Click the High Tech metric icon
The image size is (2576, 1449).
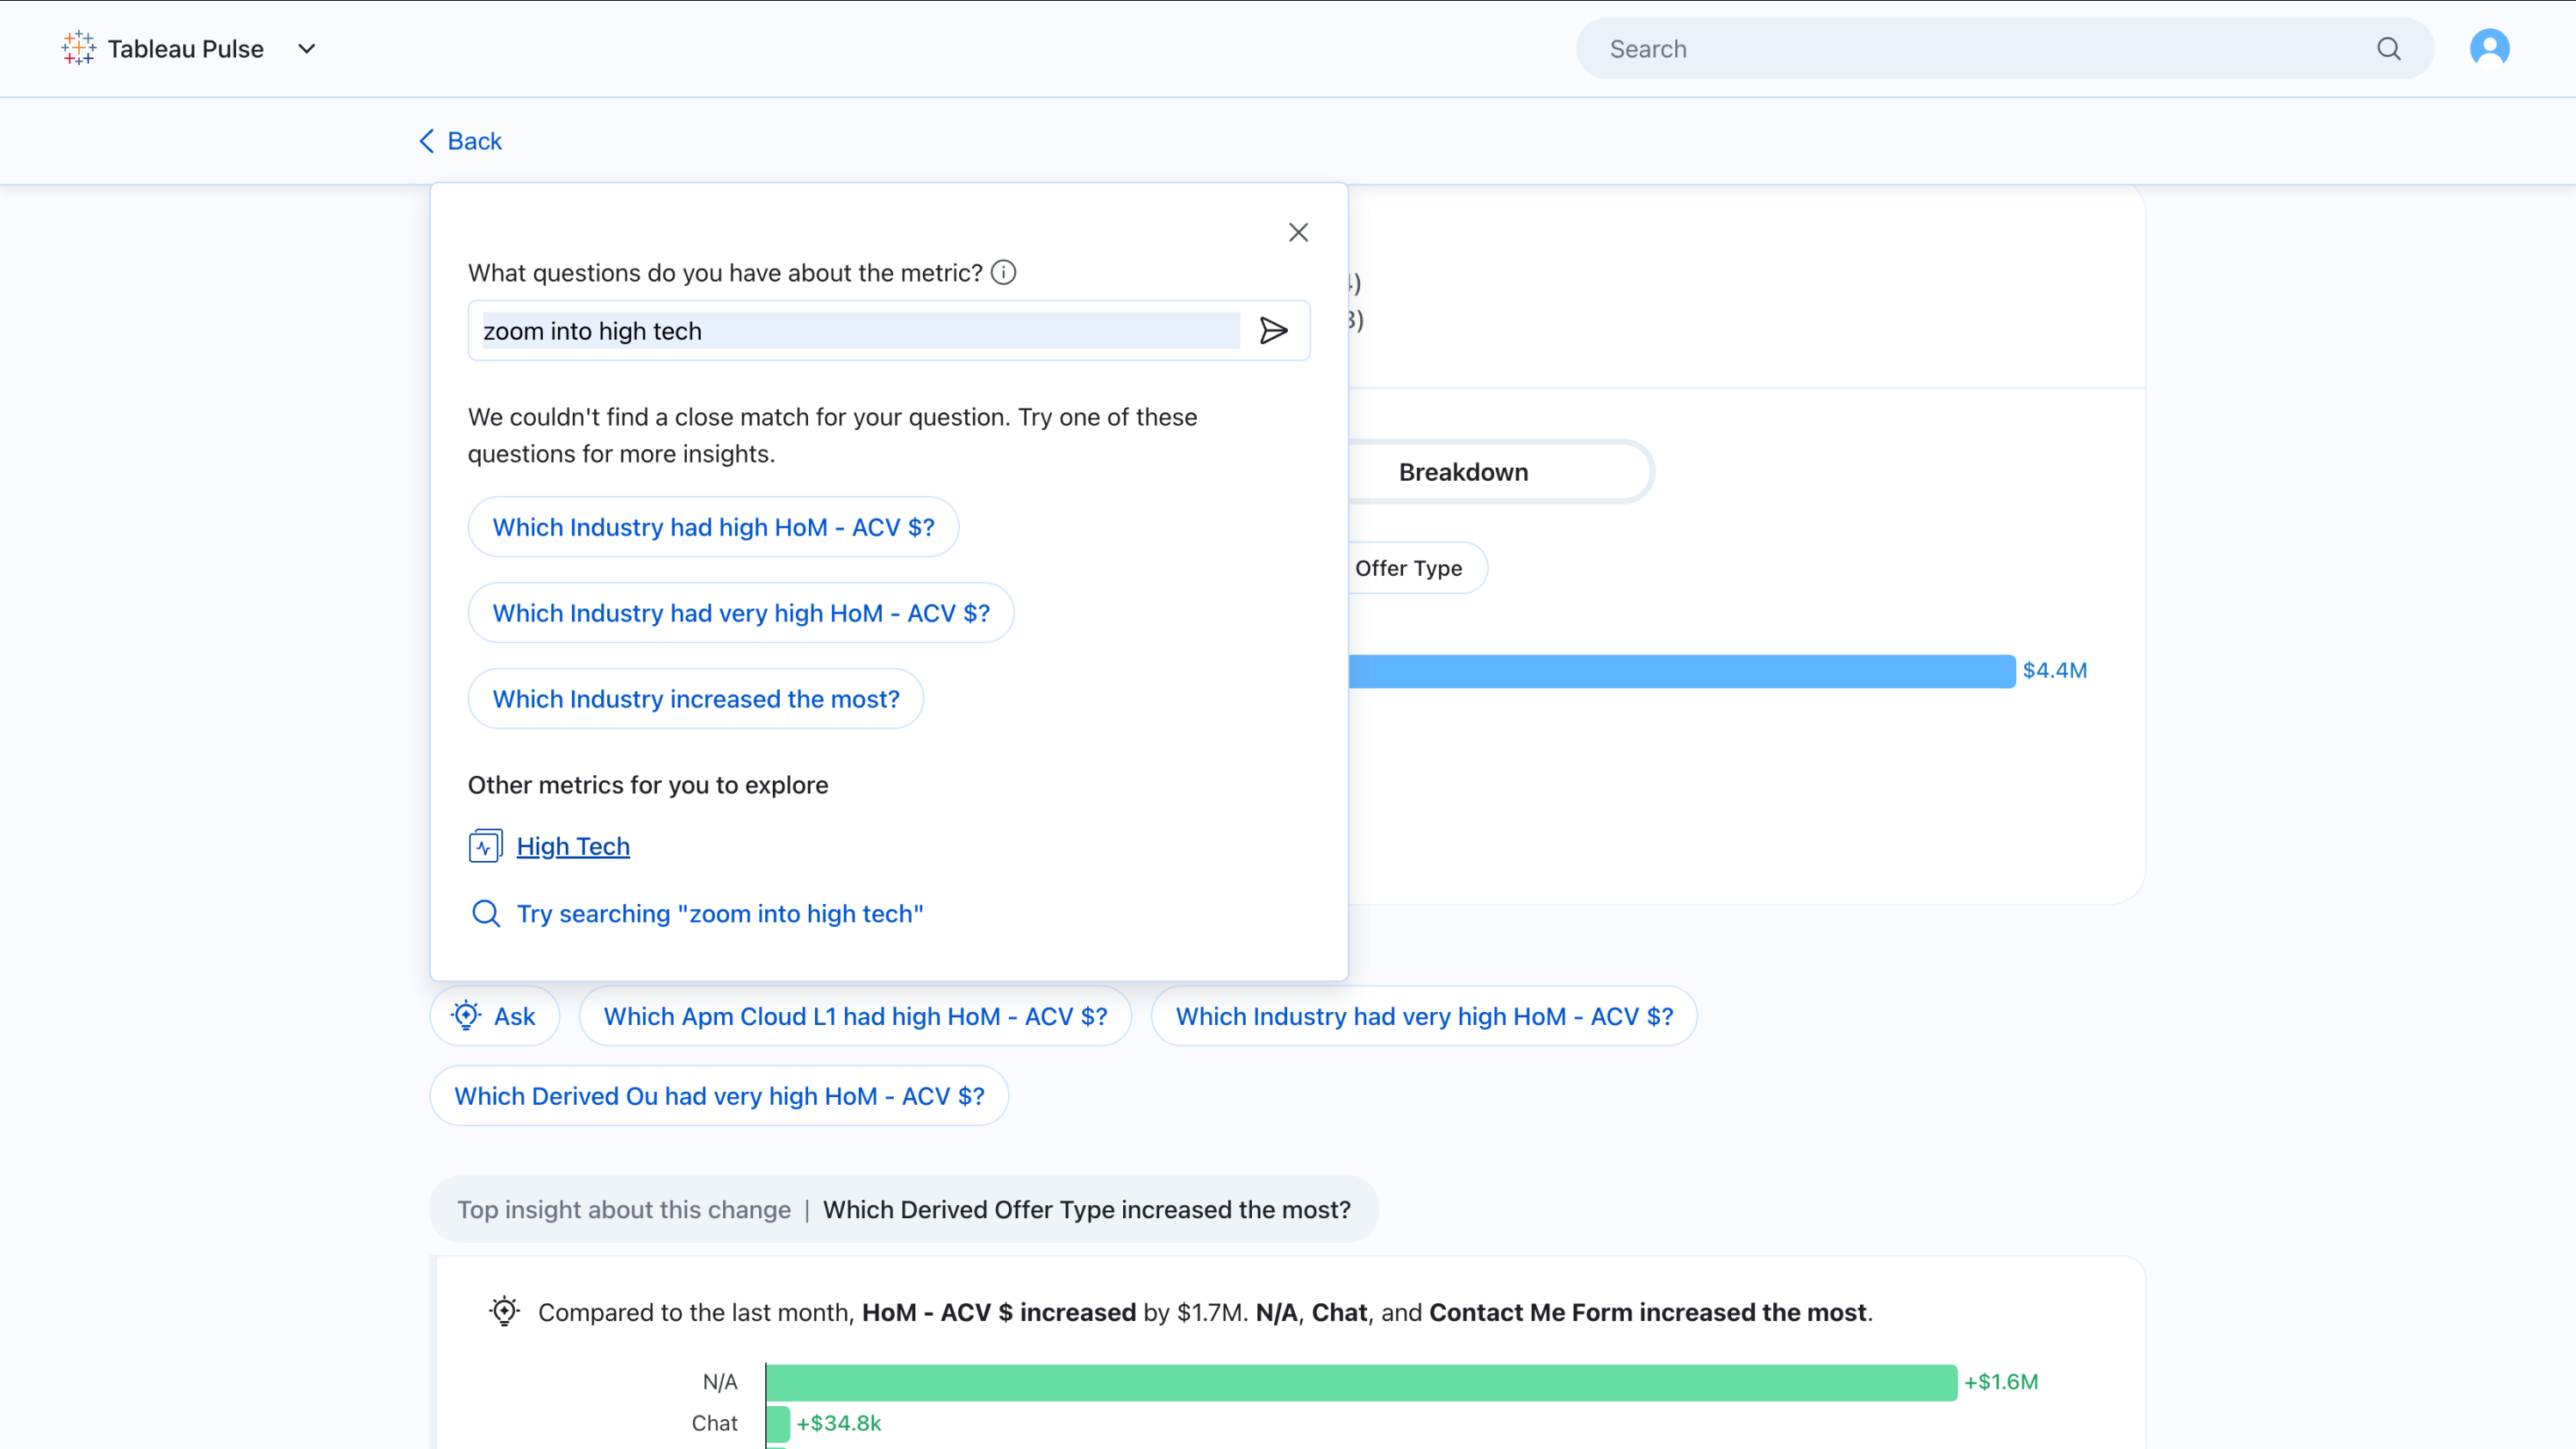485,846
